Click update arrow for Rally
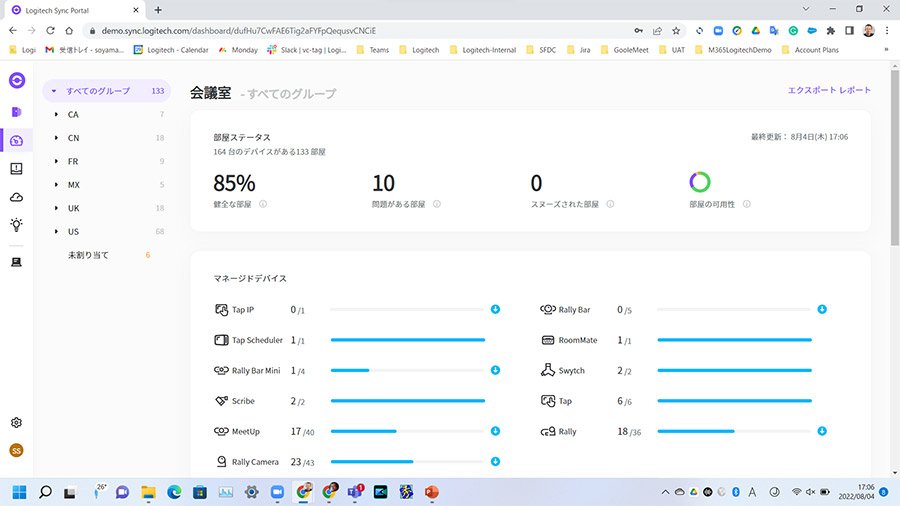 [822, 431]
